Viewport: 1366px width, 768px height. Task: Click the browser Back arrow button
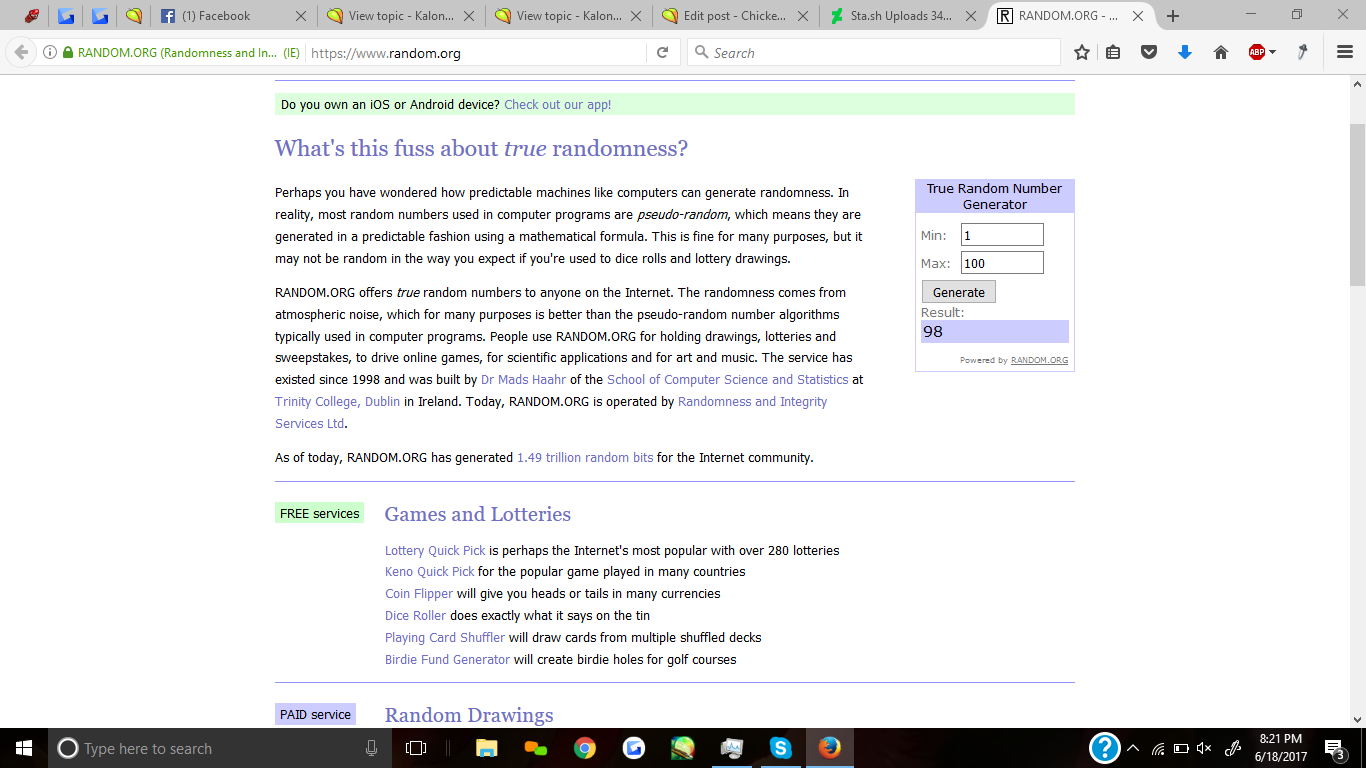[x=20, y=52]
